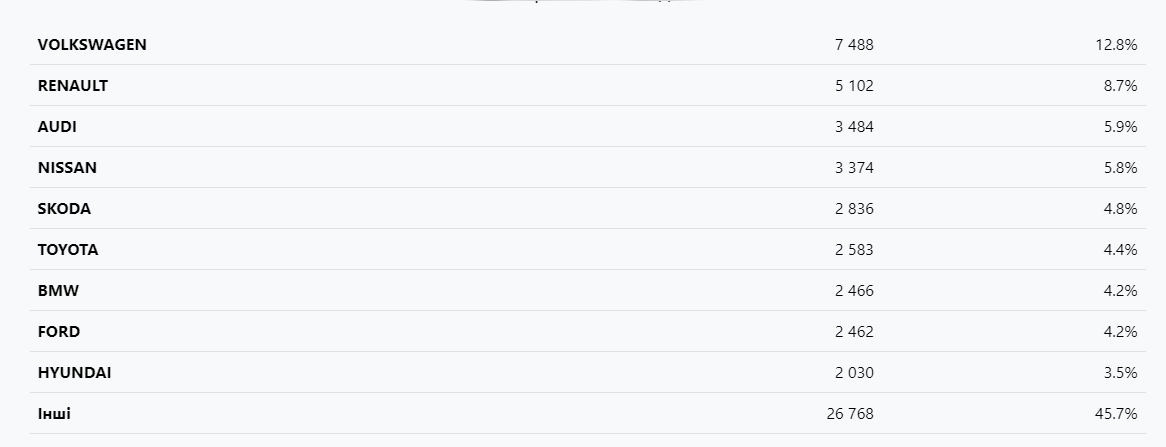Select the 8.7% share for Renault
The width and height of the screenshot is (1166, 447).
1120,86
